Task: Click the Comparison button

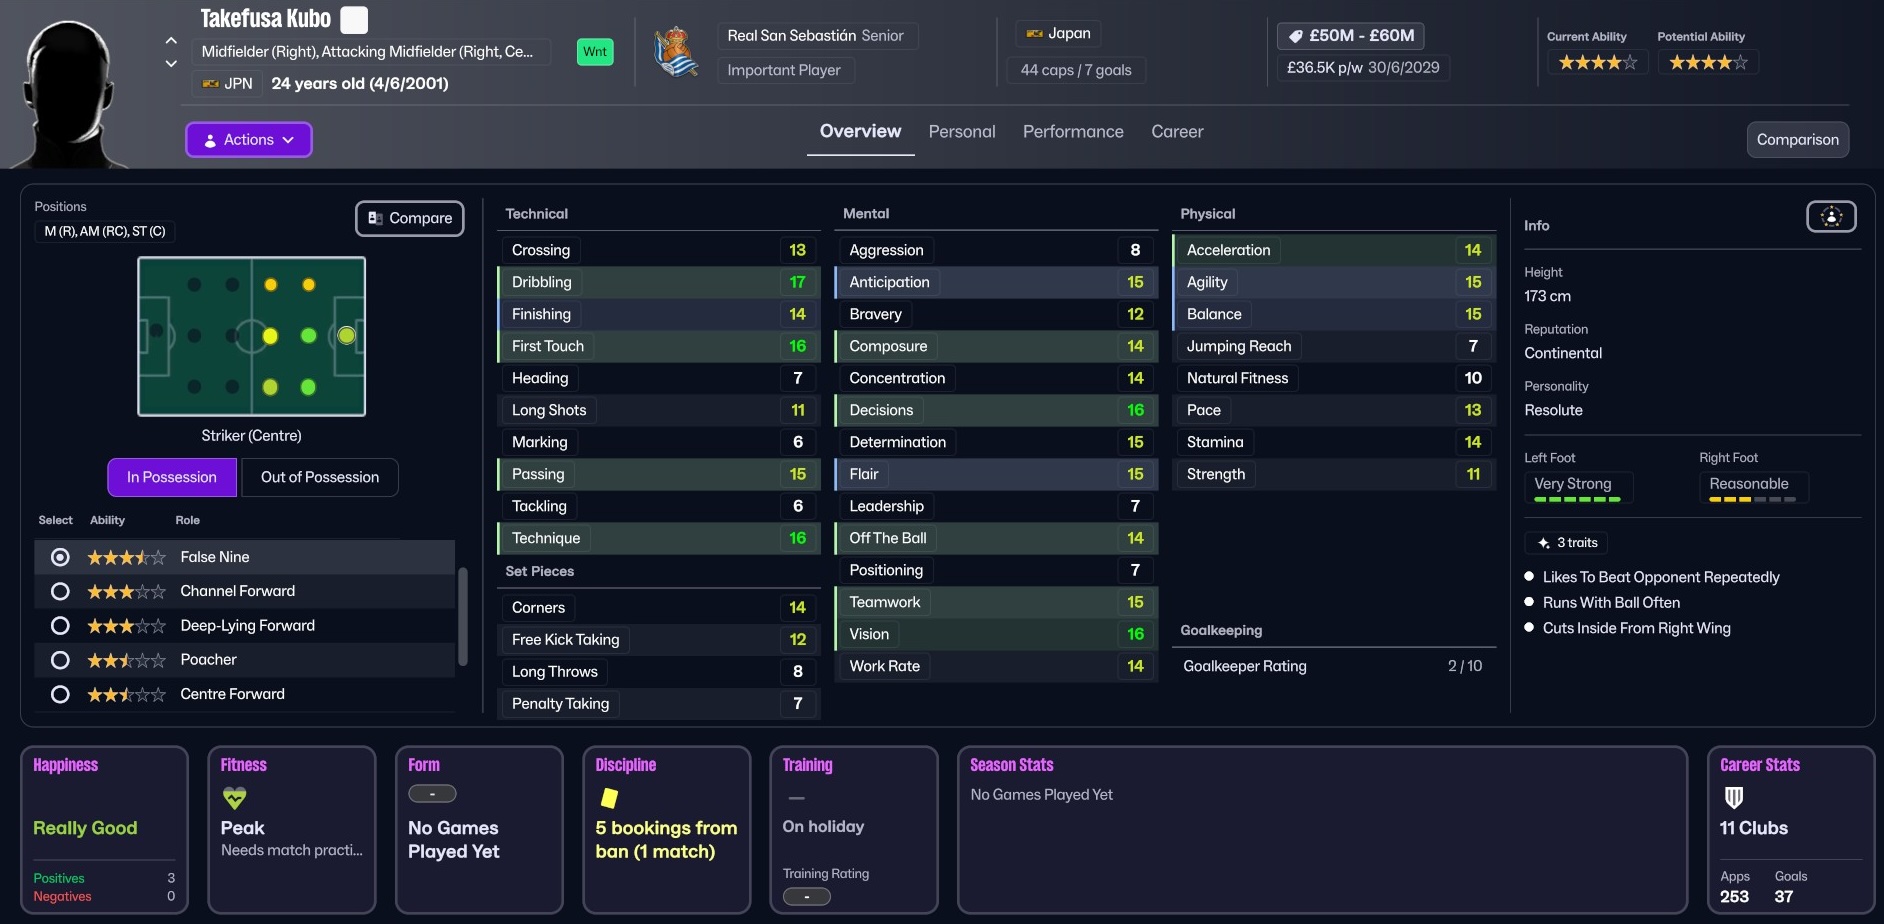Action: coord(1797,140)
